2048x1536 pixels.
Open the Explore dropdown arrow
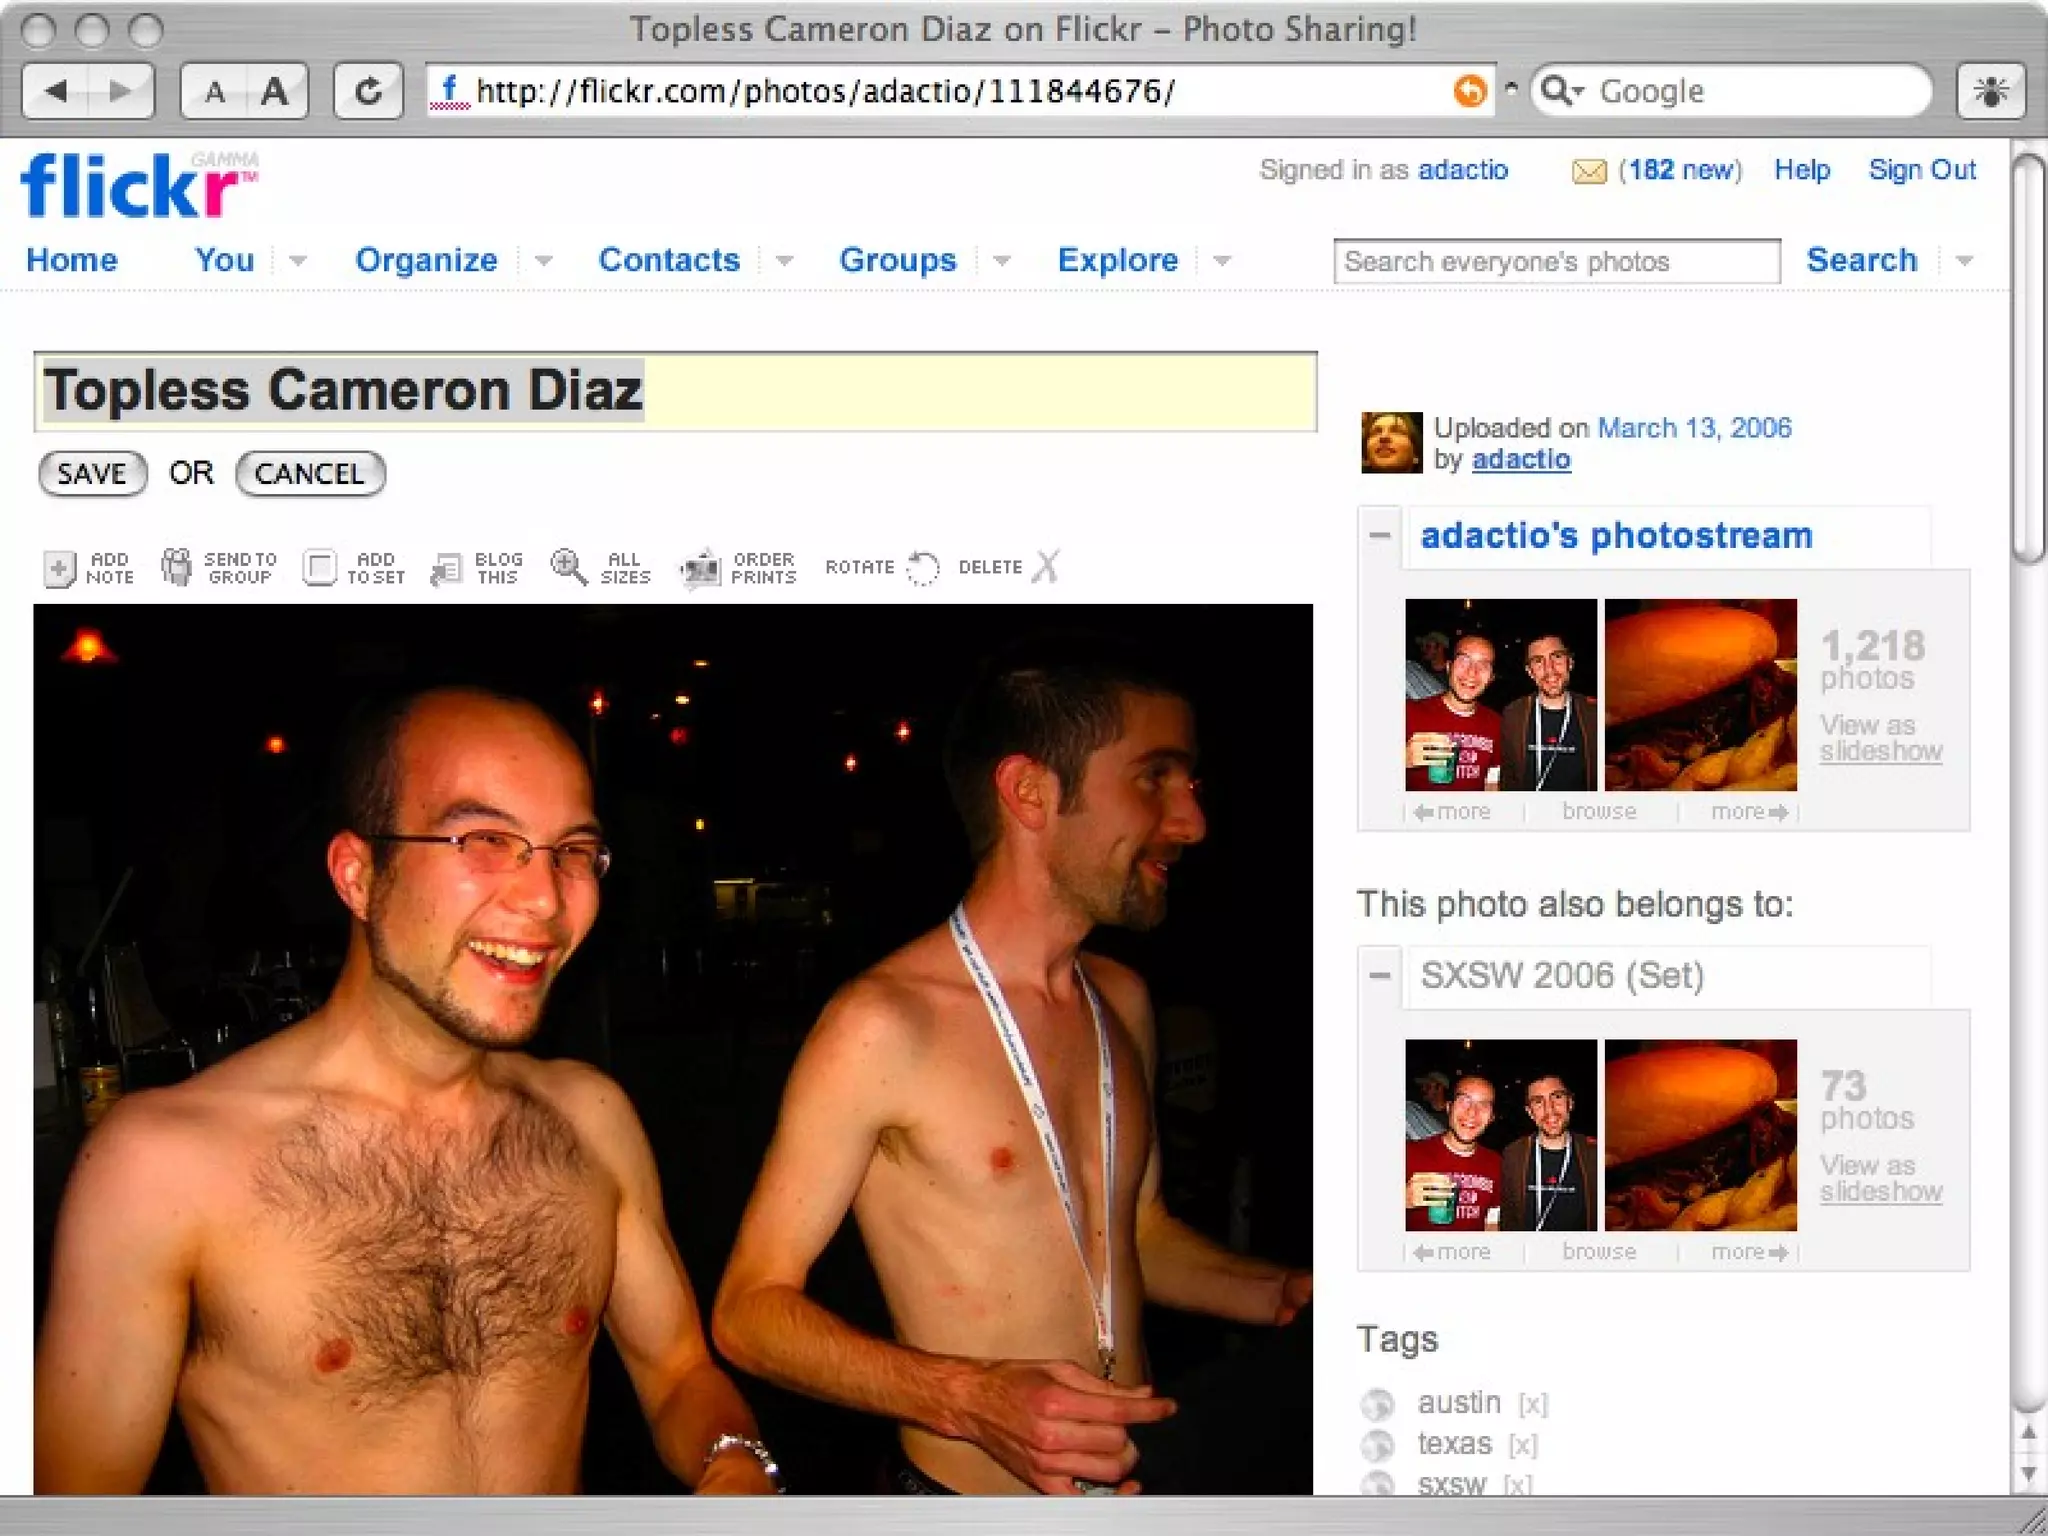coord(1221,261)
